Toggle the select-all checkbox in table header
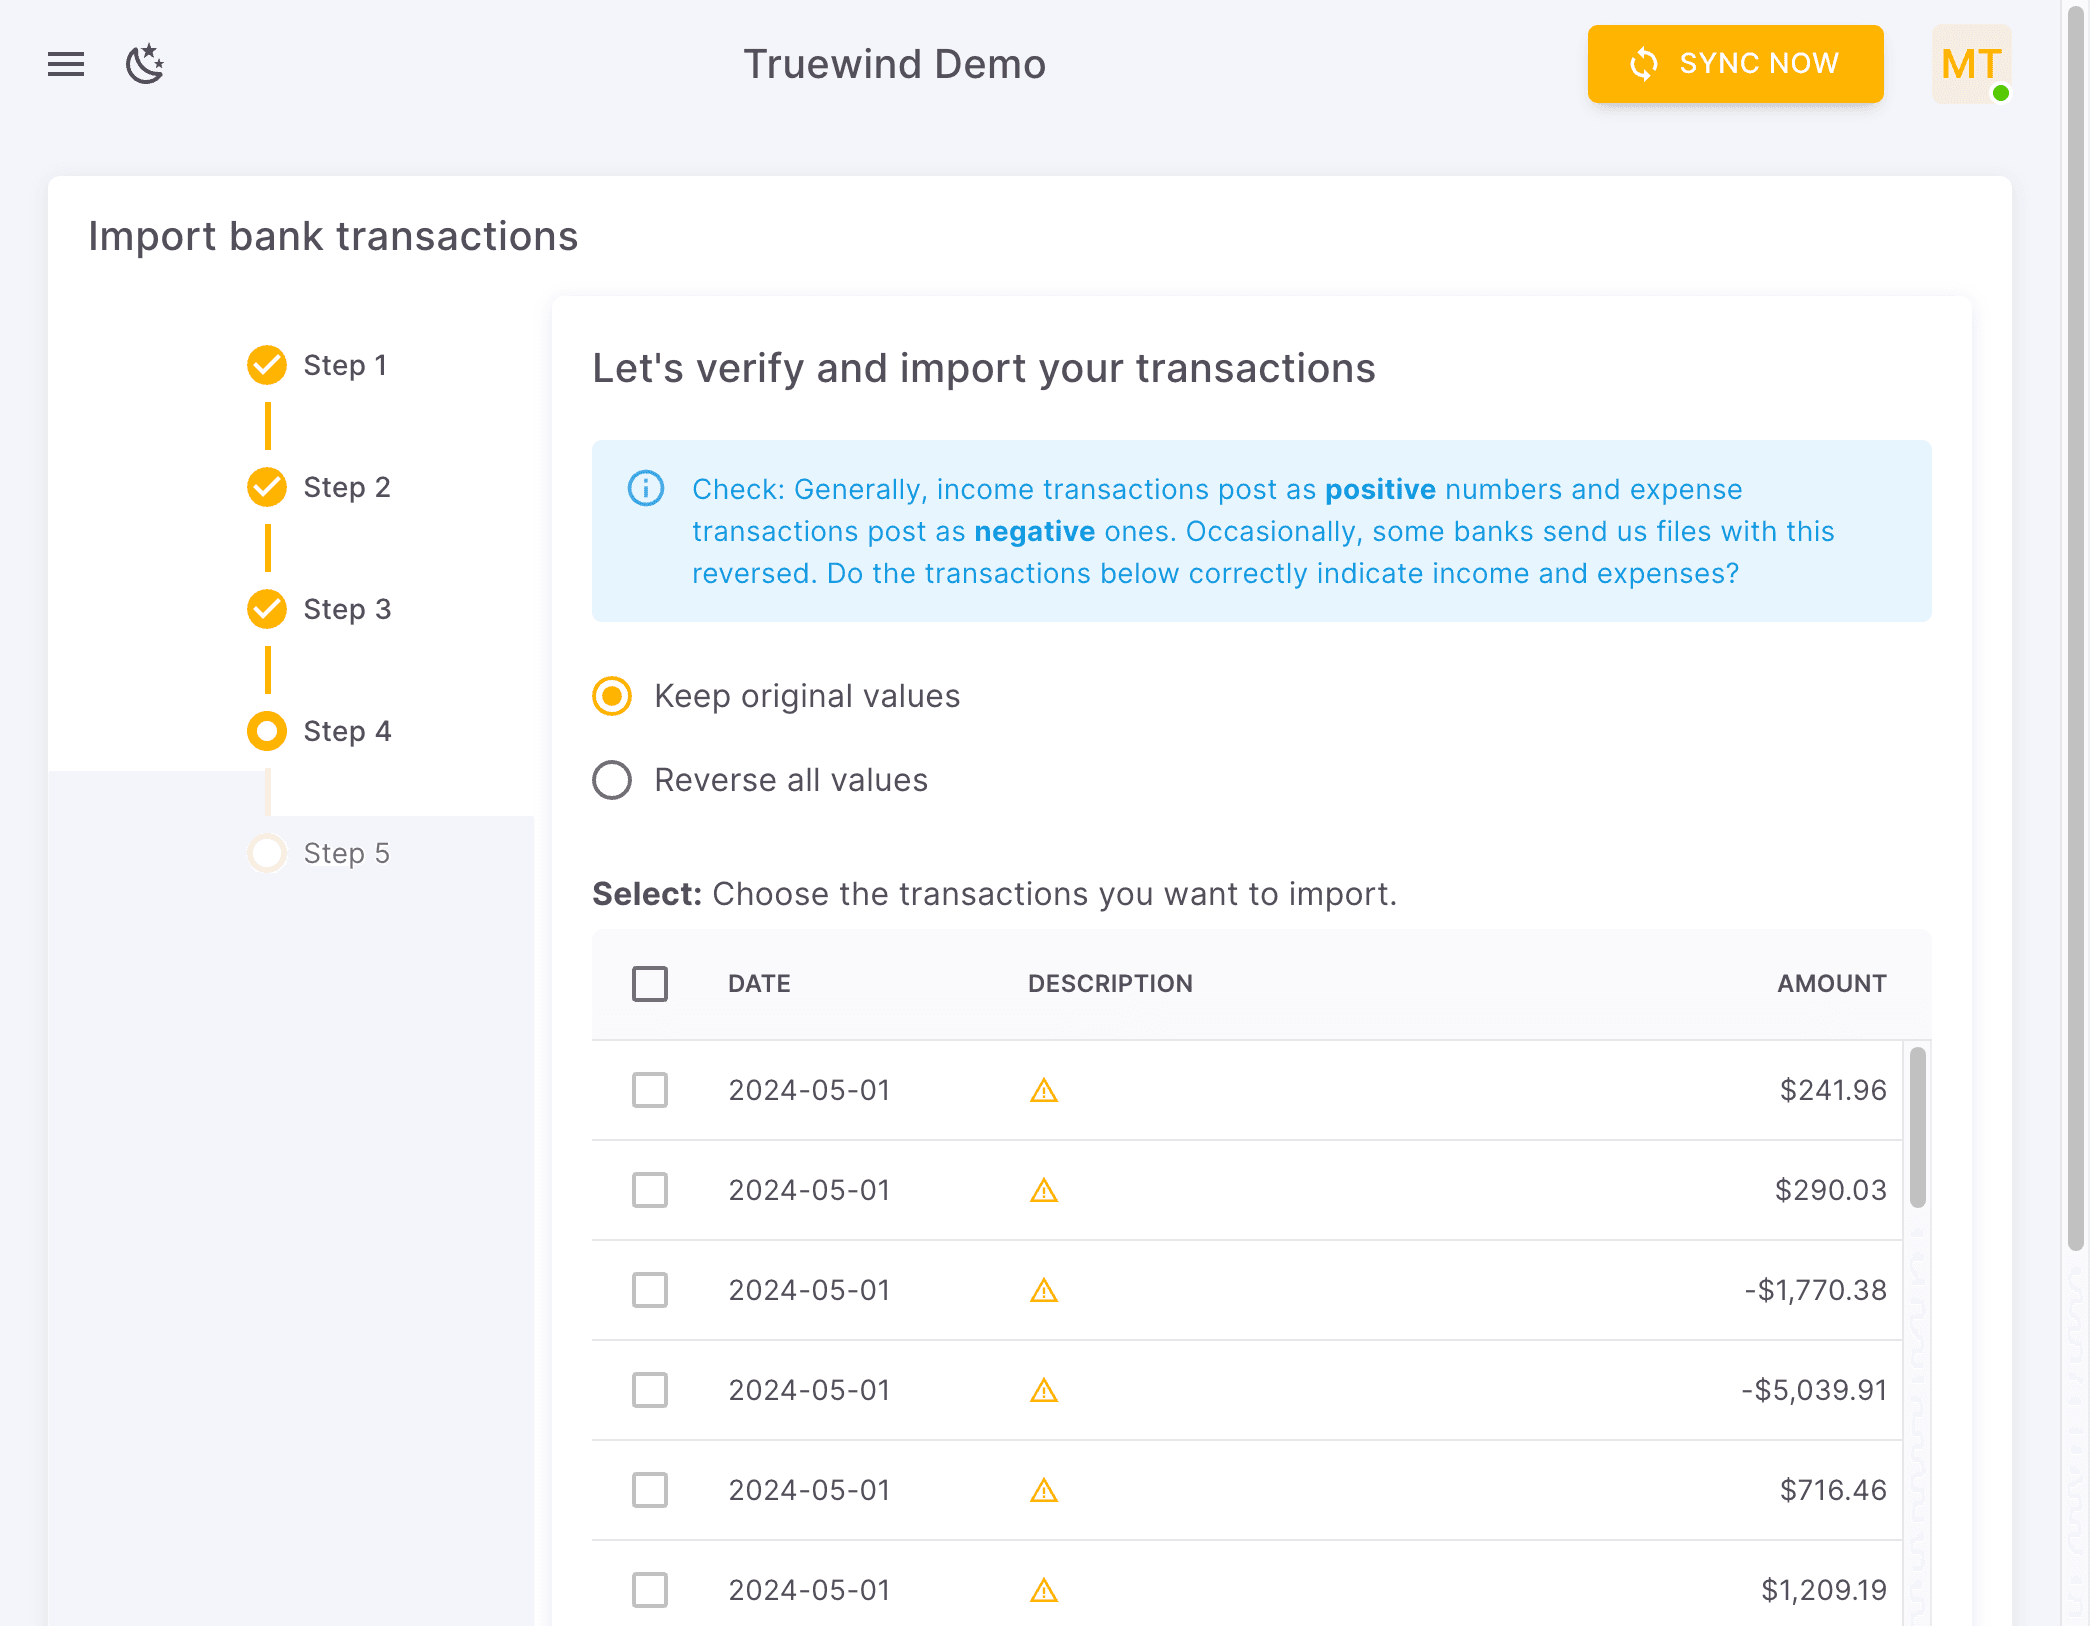The image size is (2090, 1626). 649,983
